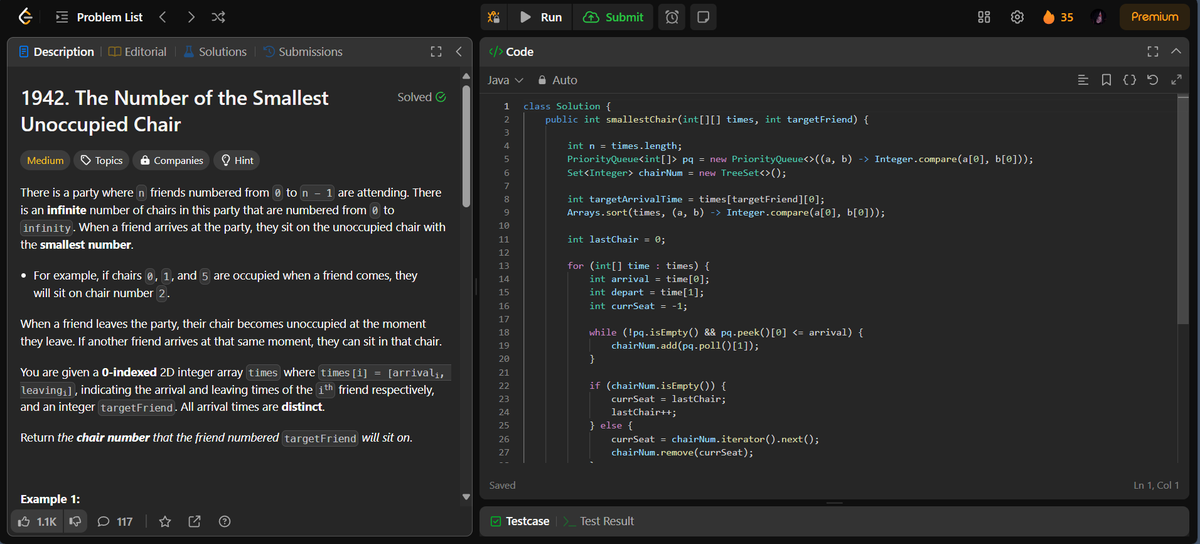Screen dimensions: 1200x544
Task: Switch to the Solutions tab
Action: 214,52
